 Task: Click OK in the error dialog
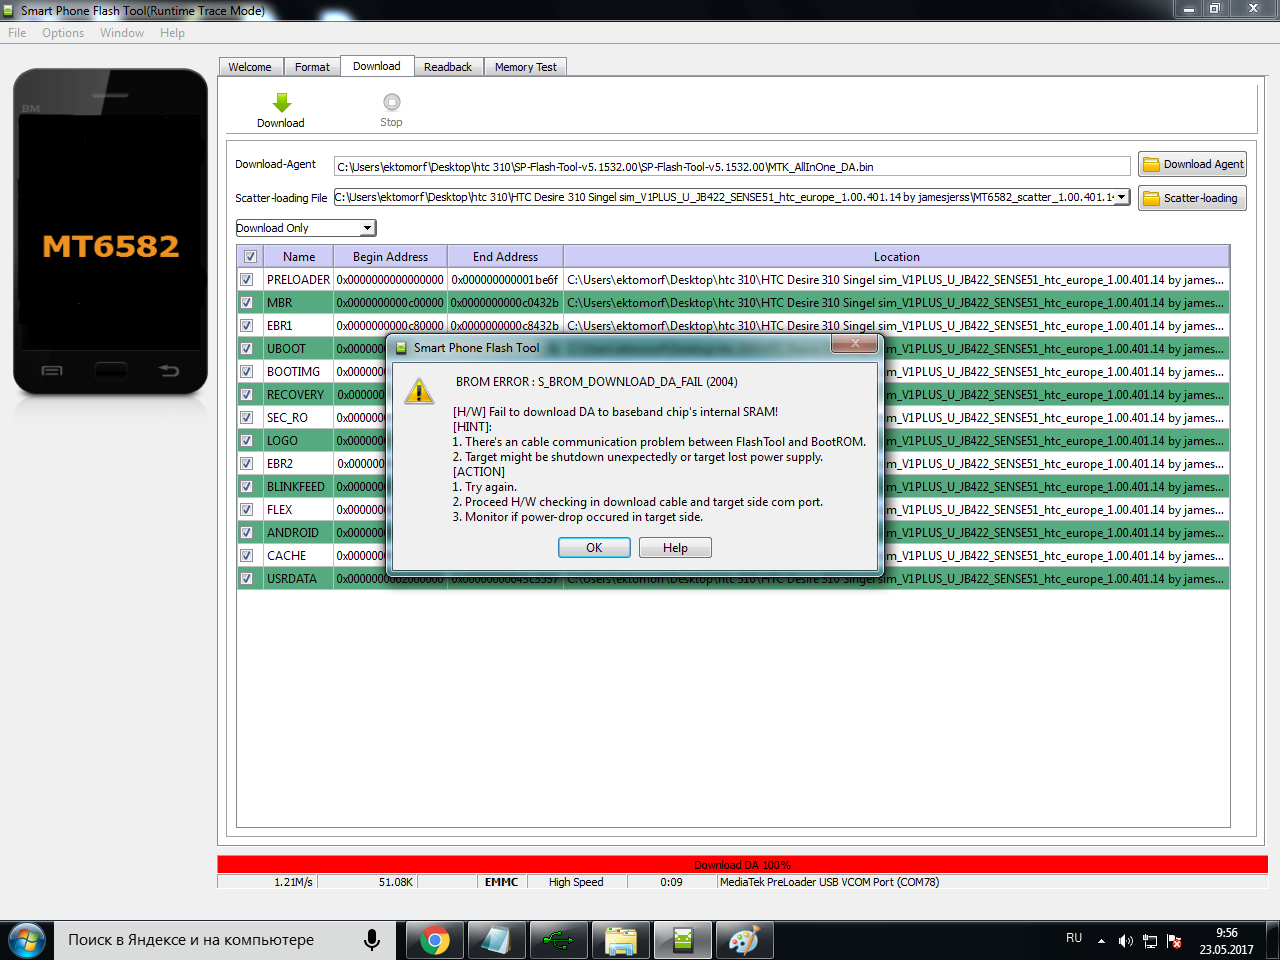coord(594,548)
